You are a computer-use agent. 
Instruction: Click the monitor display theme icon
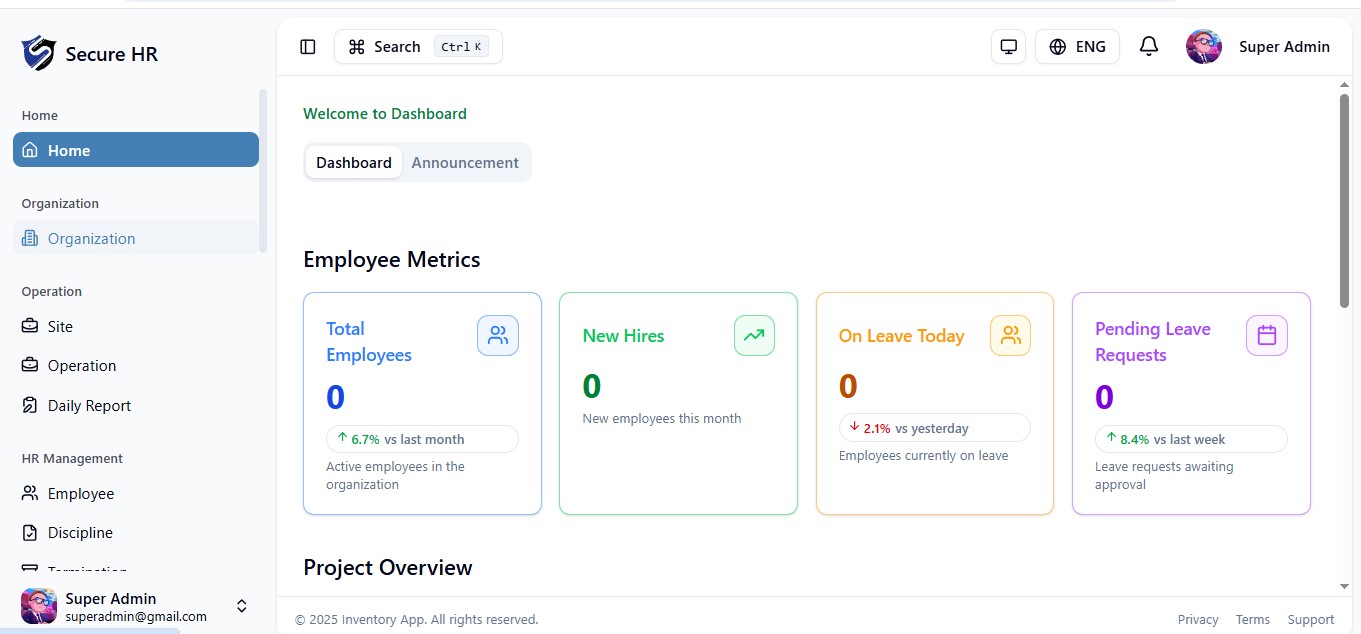pyautogui.click(x=1008, y=47)
